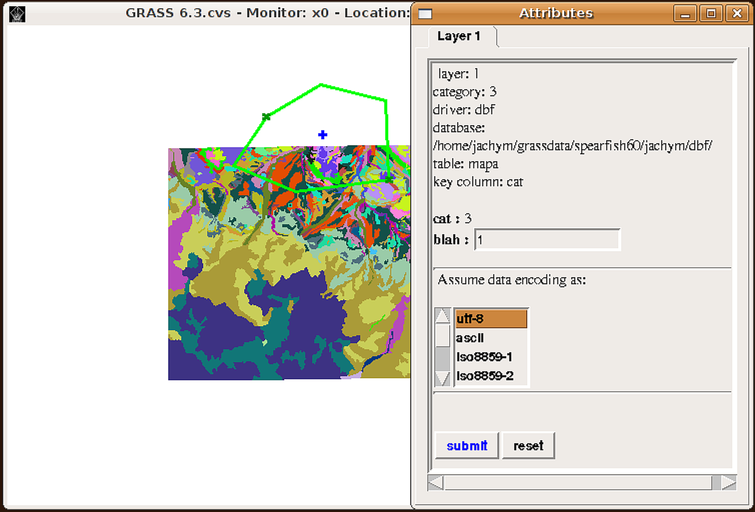Click the green X vertex marker

tap(266, 117)
